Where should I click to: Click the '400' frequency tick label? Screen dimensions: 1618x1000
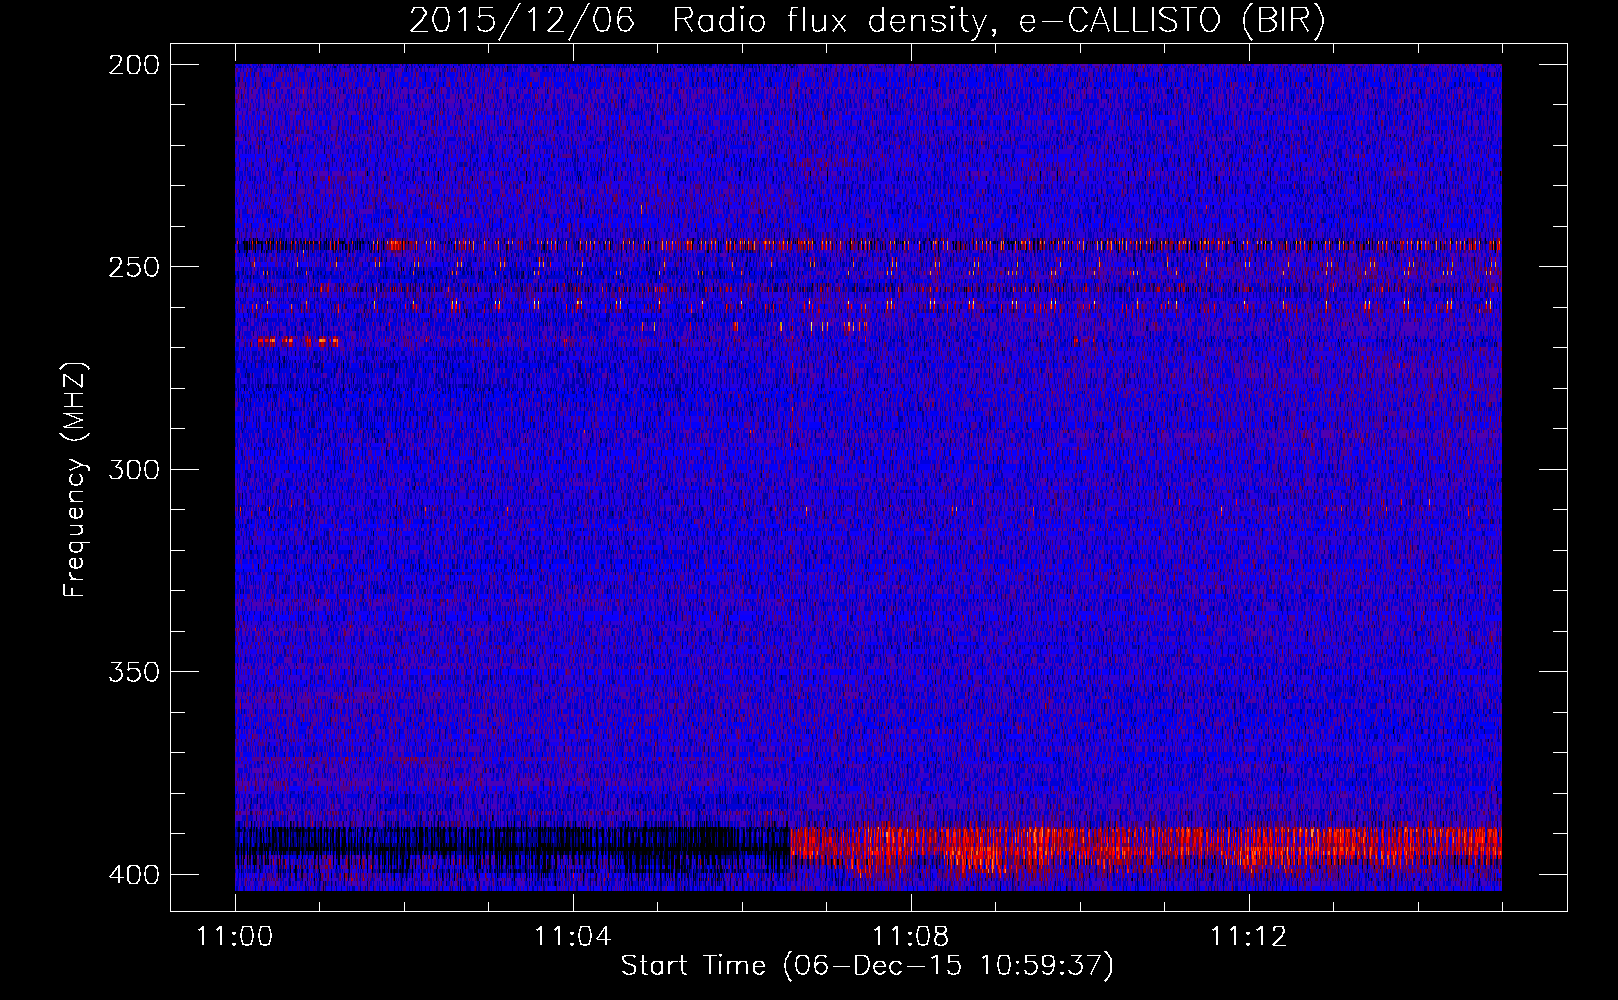pyautogui.click(x=133, y=875)
